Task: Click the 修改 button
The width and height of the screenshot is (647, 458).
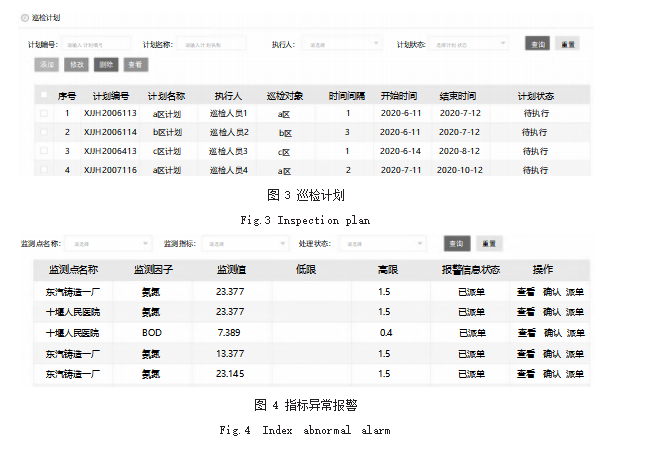Action: 76,64
